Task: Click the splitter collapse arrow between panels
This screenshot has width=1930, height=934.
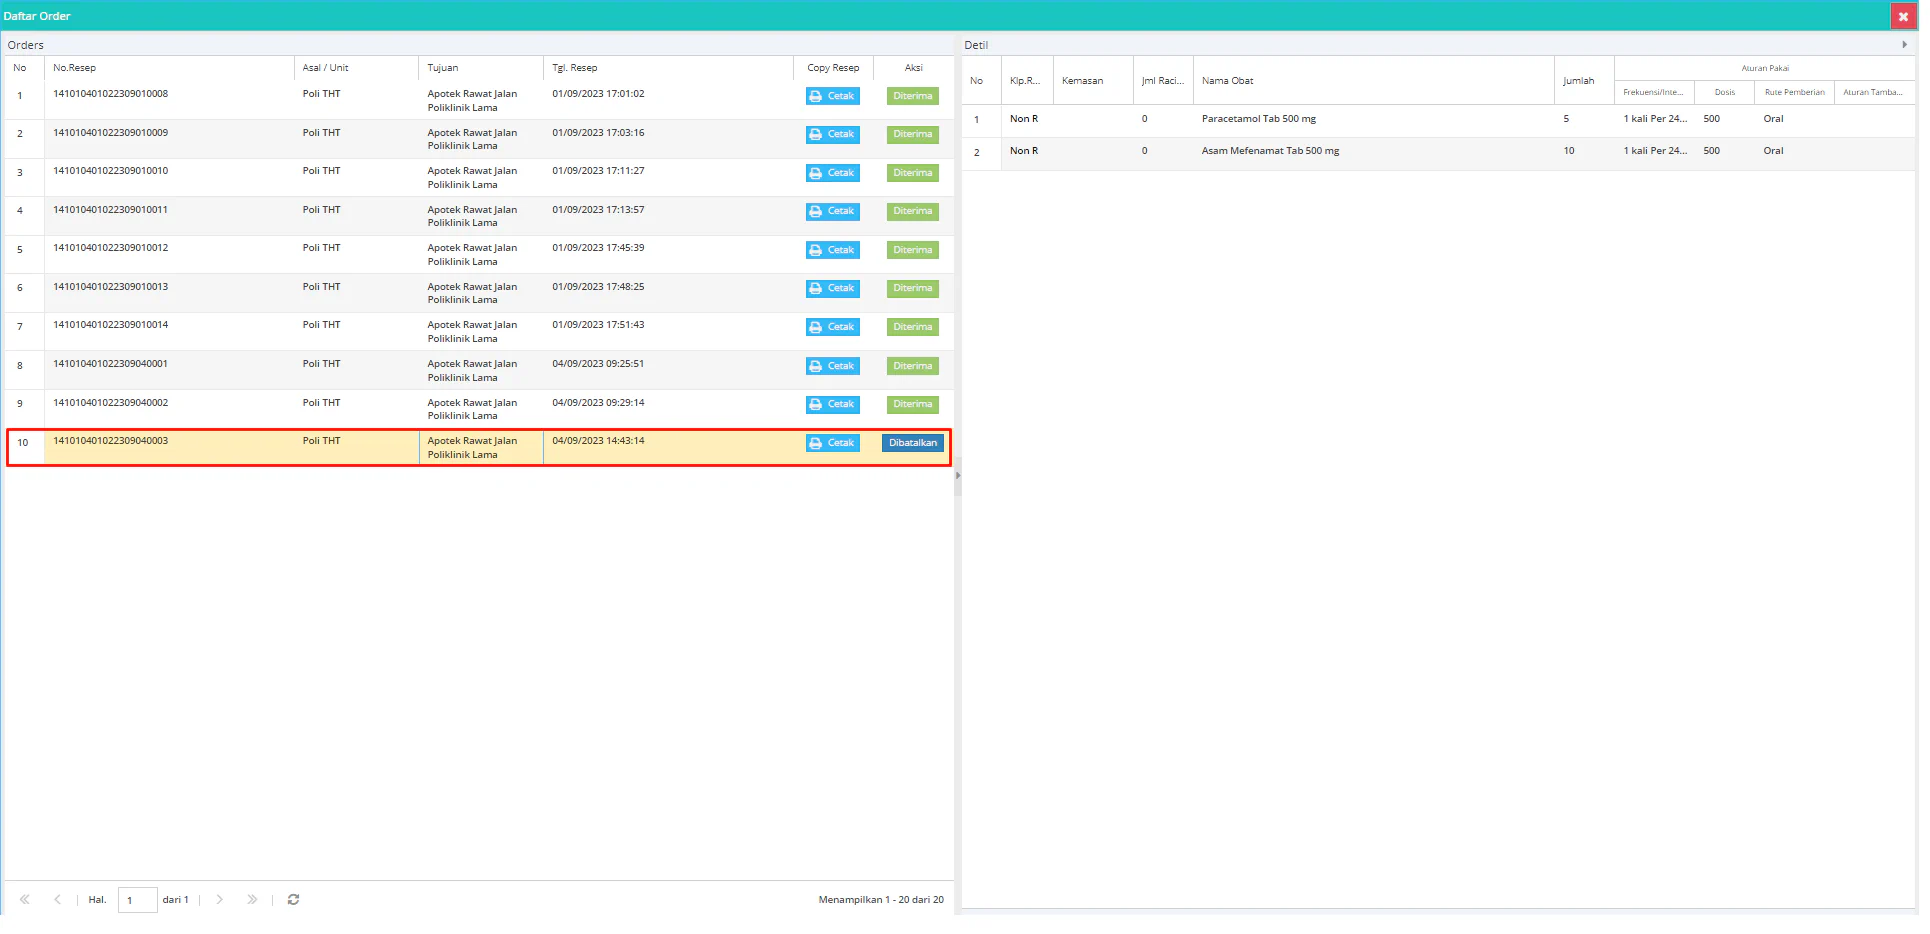Action: (x=957, y=476)
